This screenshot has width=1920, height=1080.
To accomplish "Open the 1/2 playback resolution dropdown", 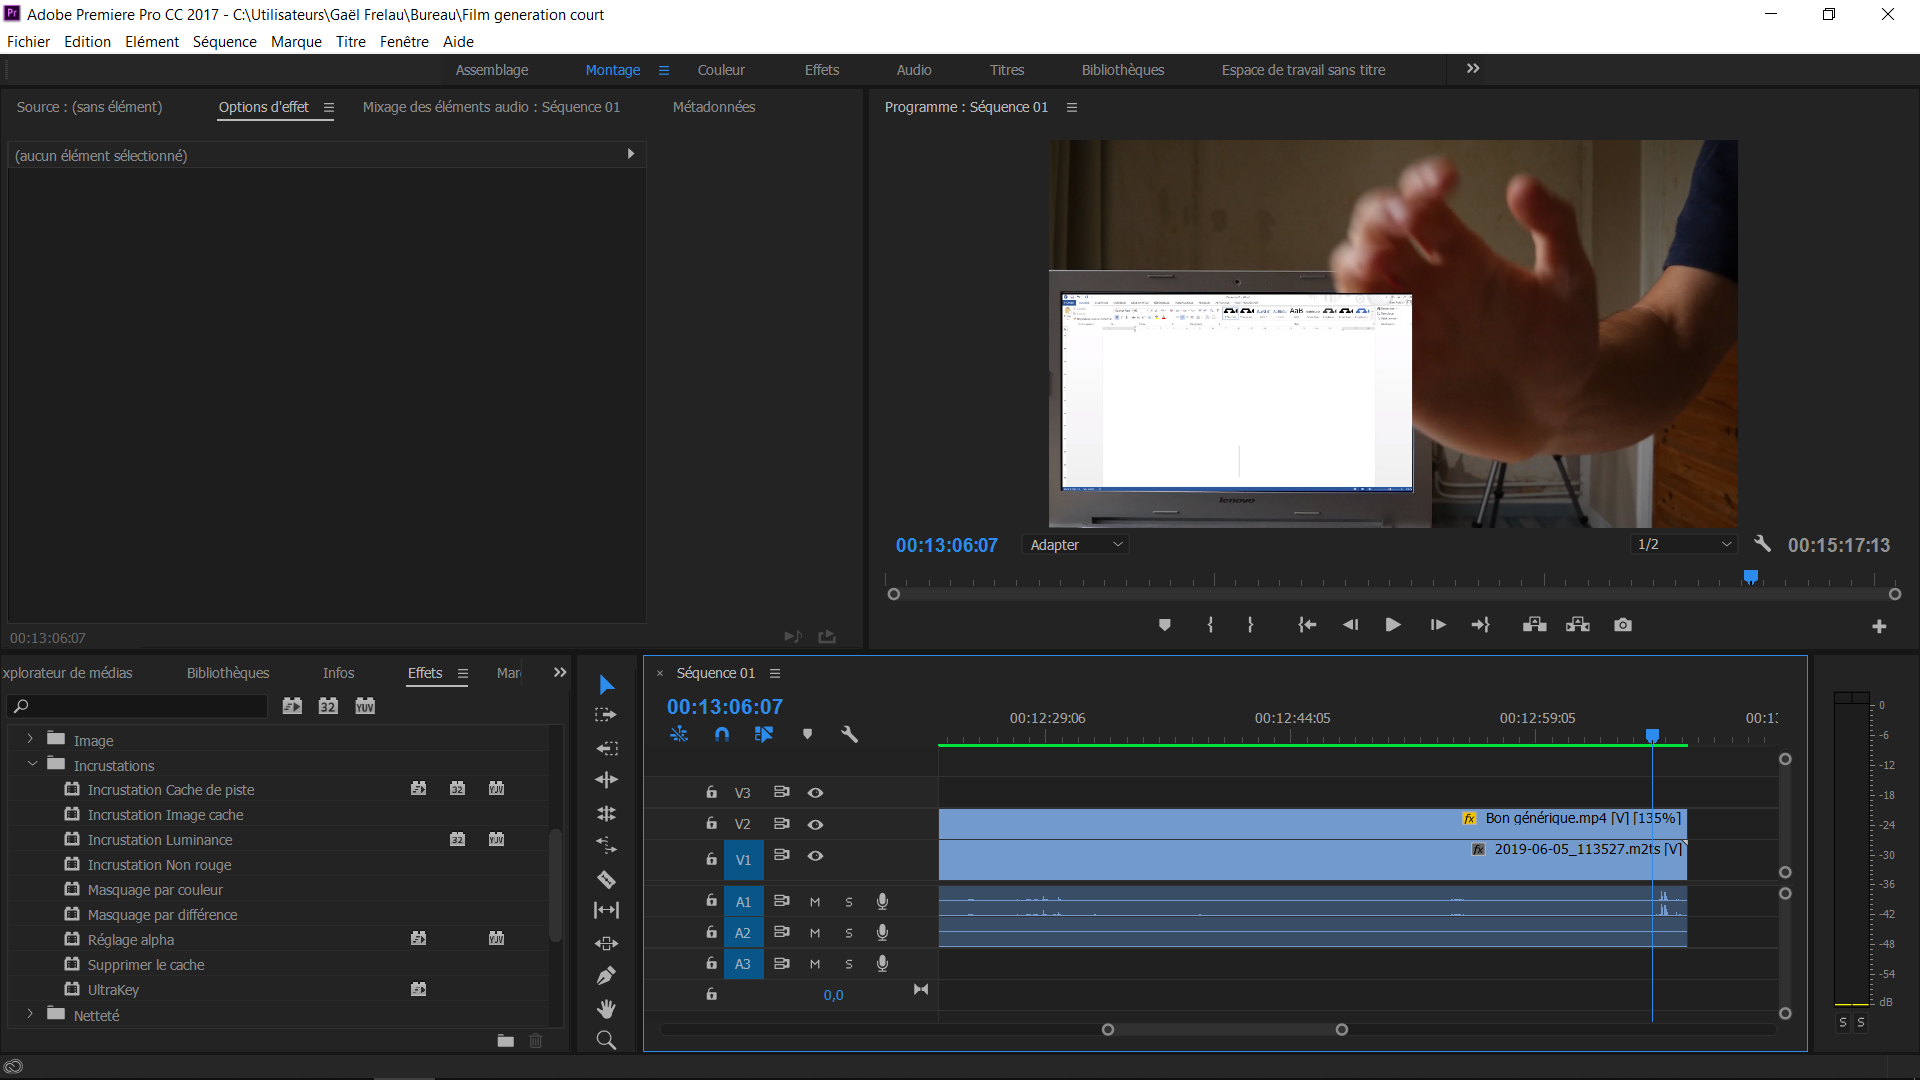I will click(x=1684, y=545).
